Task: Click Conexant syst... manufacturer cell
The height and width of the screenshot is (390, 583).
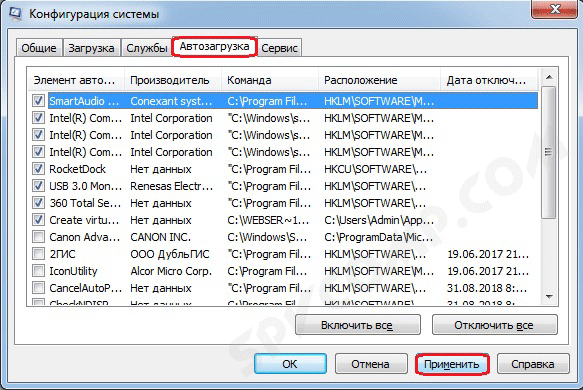Action: [171, 101]
